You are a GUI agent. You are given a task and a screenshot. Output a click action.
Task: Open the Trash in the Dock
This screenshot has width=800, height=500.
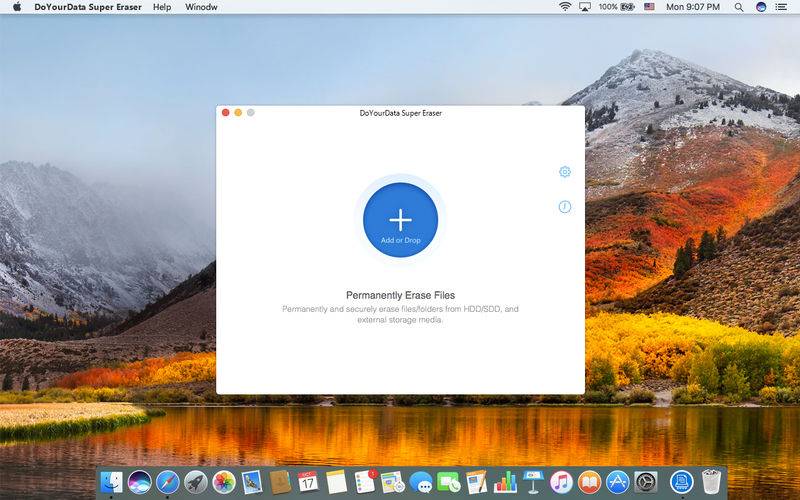[x=711, y=482]
